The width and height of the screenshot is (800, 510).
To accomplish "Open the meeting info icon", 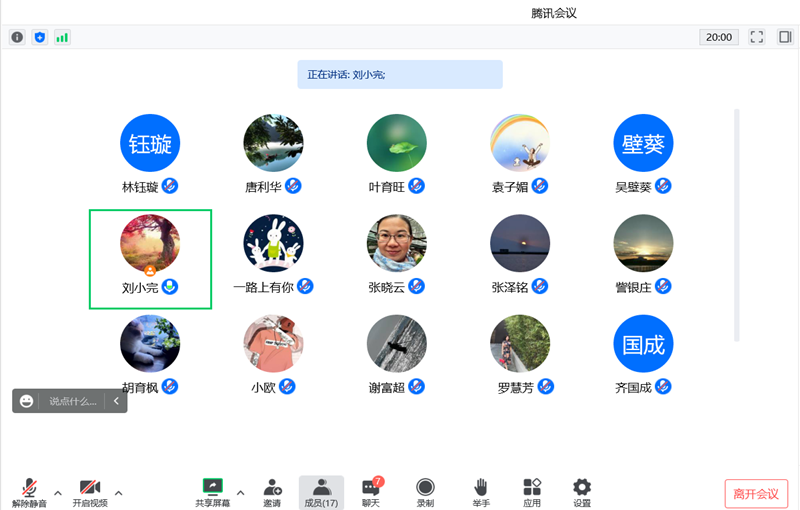I will click(x=17, y=37).
